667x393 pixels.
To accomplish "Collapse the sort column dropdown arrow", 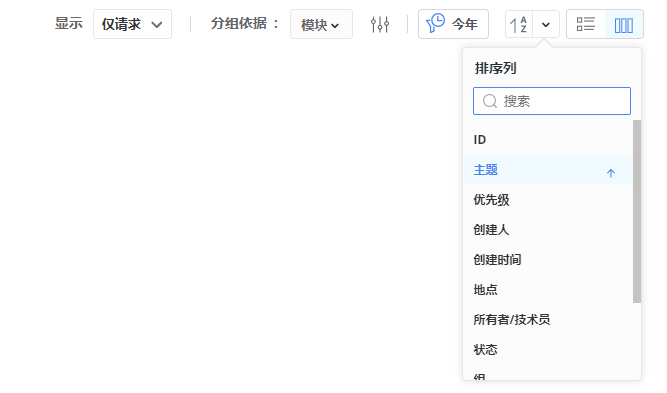I will (x=546, y=25).
